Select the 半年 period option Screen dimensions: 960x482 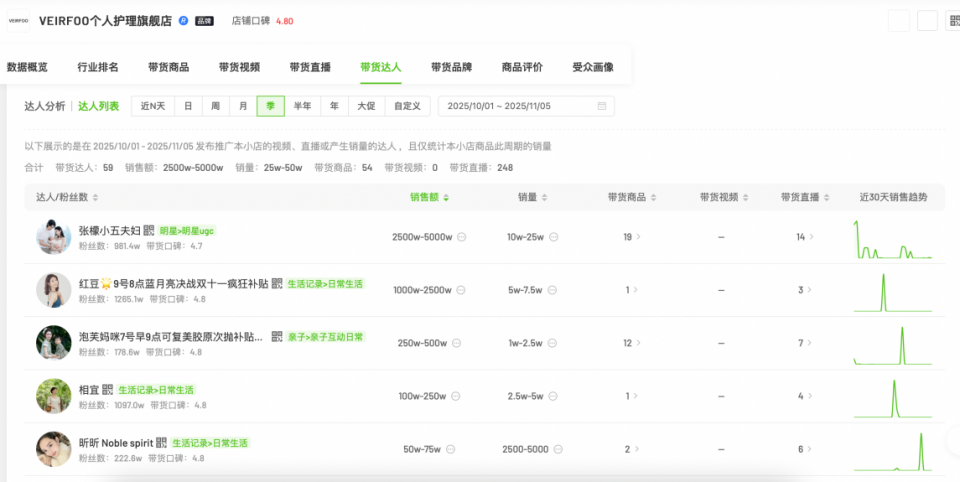click(302, 106)
